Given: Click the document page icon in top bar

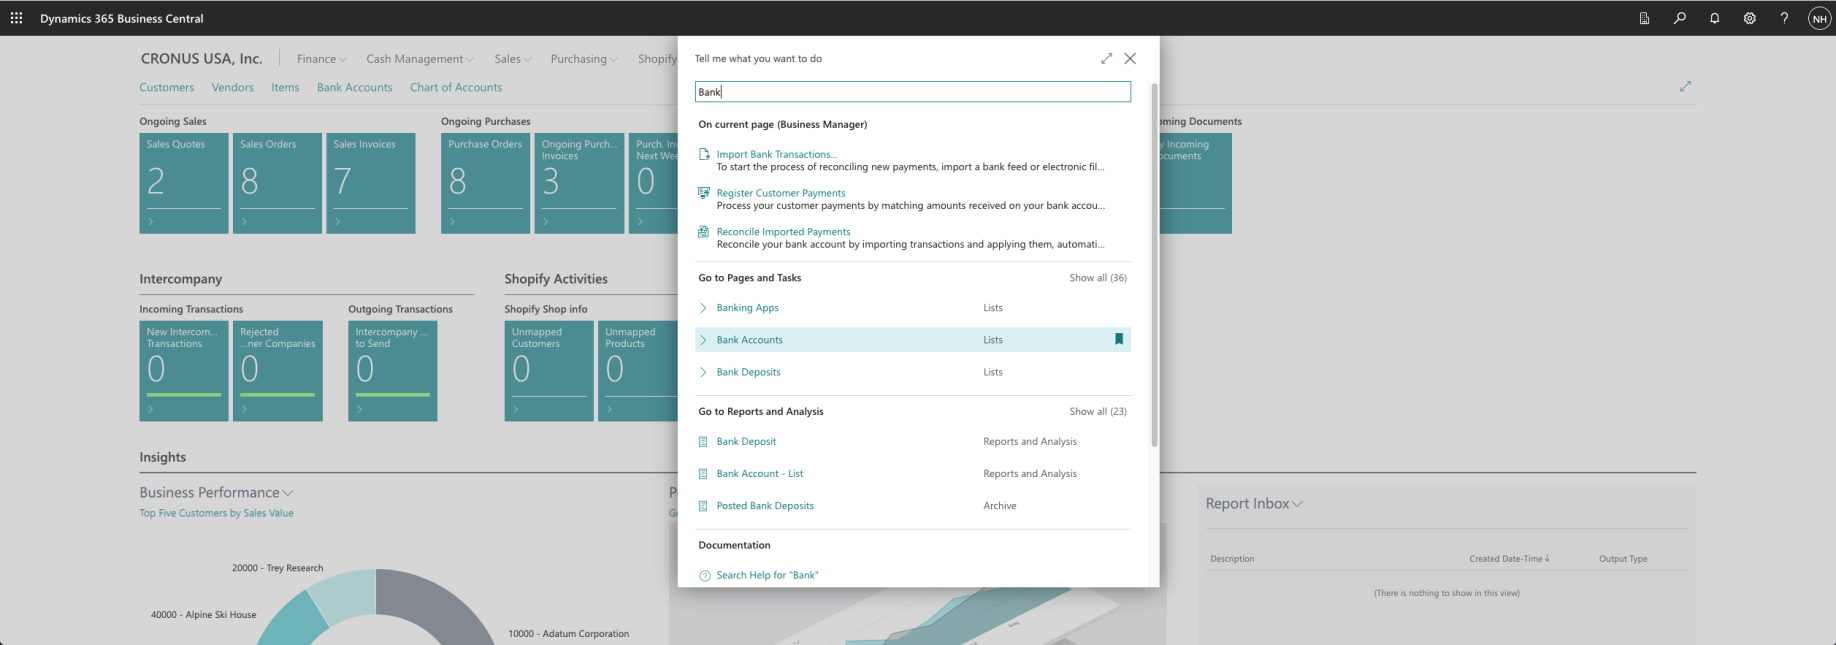Looking at the screenshot, I should click(1644, 18).
